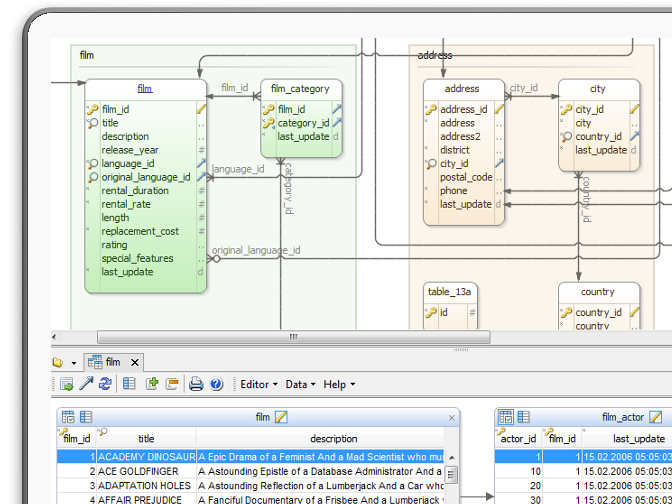Click the orange folder icon in the toolbar
Viewport: 672px width, 504px height.
click(x=172, y=384)
